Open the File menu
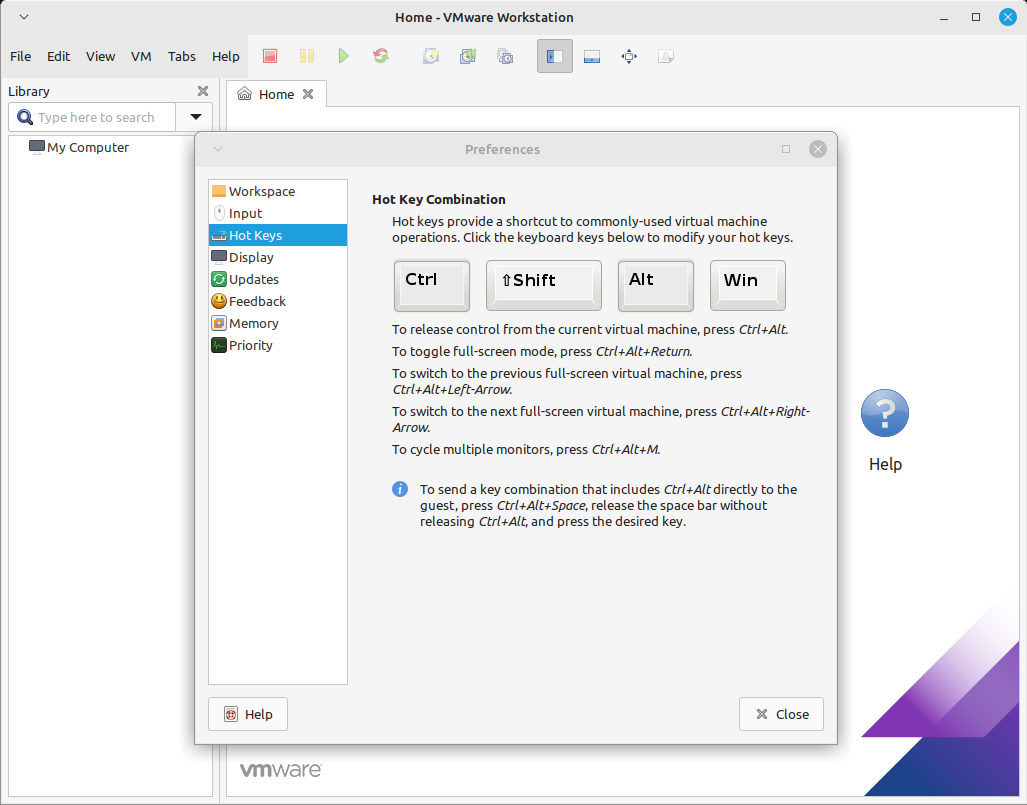Screen dimensions: 1027x805 point(20,56)
